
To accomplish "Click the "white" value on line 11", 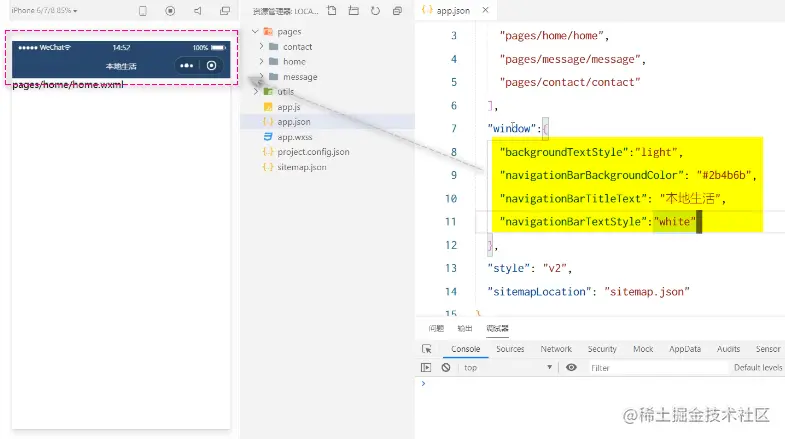I will [x=674, y=222].
